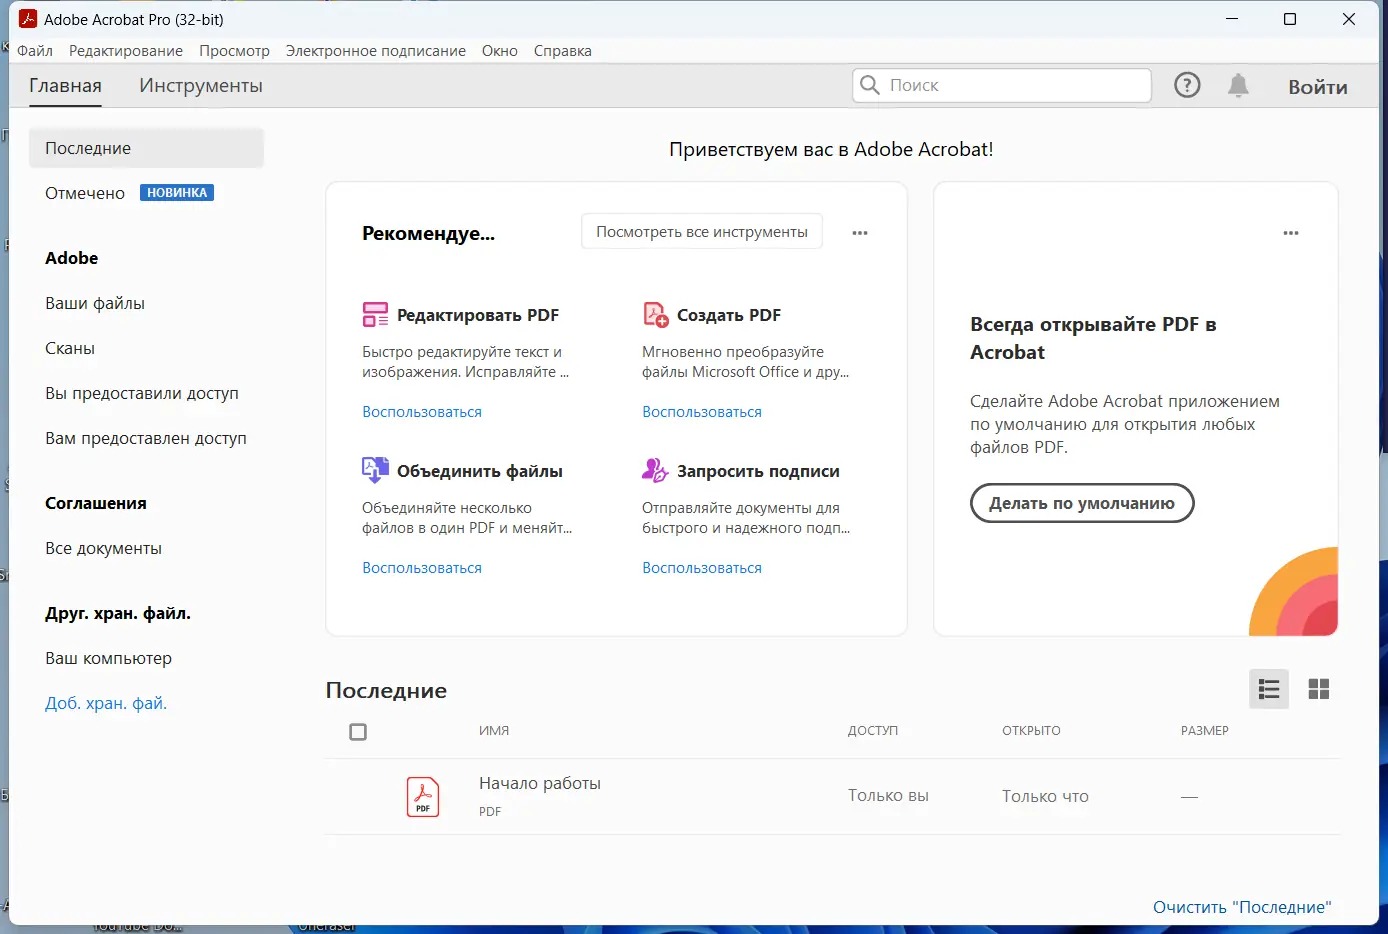Image resolution: width=1388 pixels, height=934 pixels.
Task: Switch recent files to list view
Action: pyautogui.click(x=1269, y=689)
